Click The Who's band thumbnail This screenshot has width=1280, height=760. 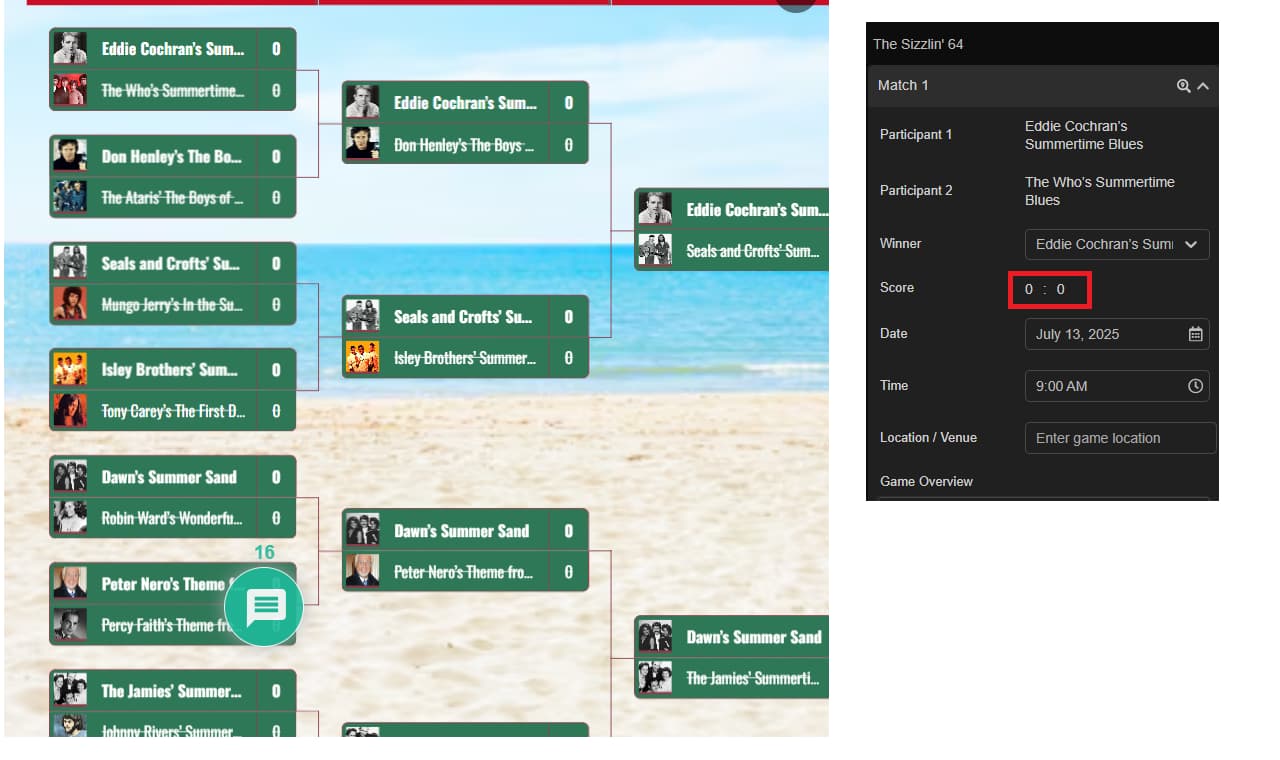point(70,90)
